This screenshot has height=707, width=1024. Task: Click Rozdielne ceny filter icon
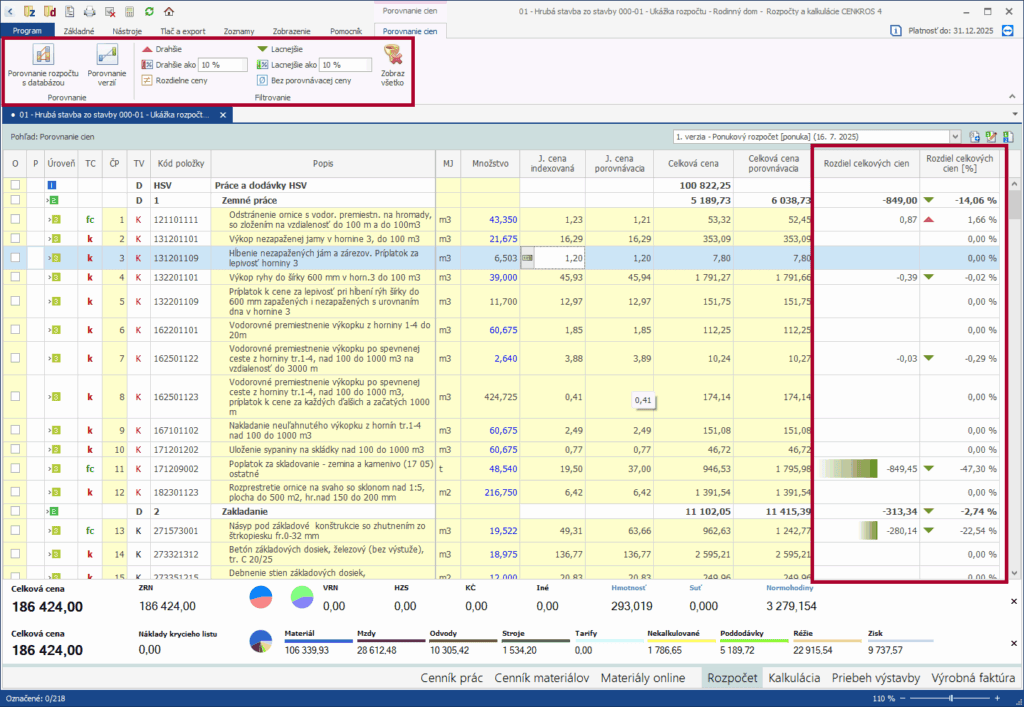pos(147,80)
